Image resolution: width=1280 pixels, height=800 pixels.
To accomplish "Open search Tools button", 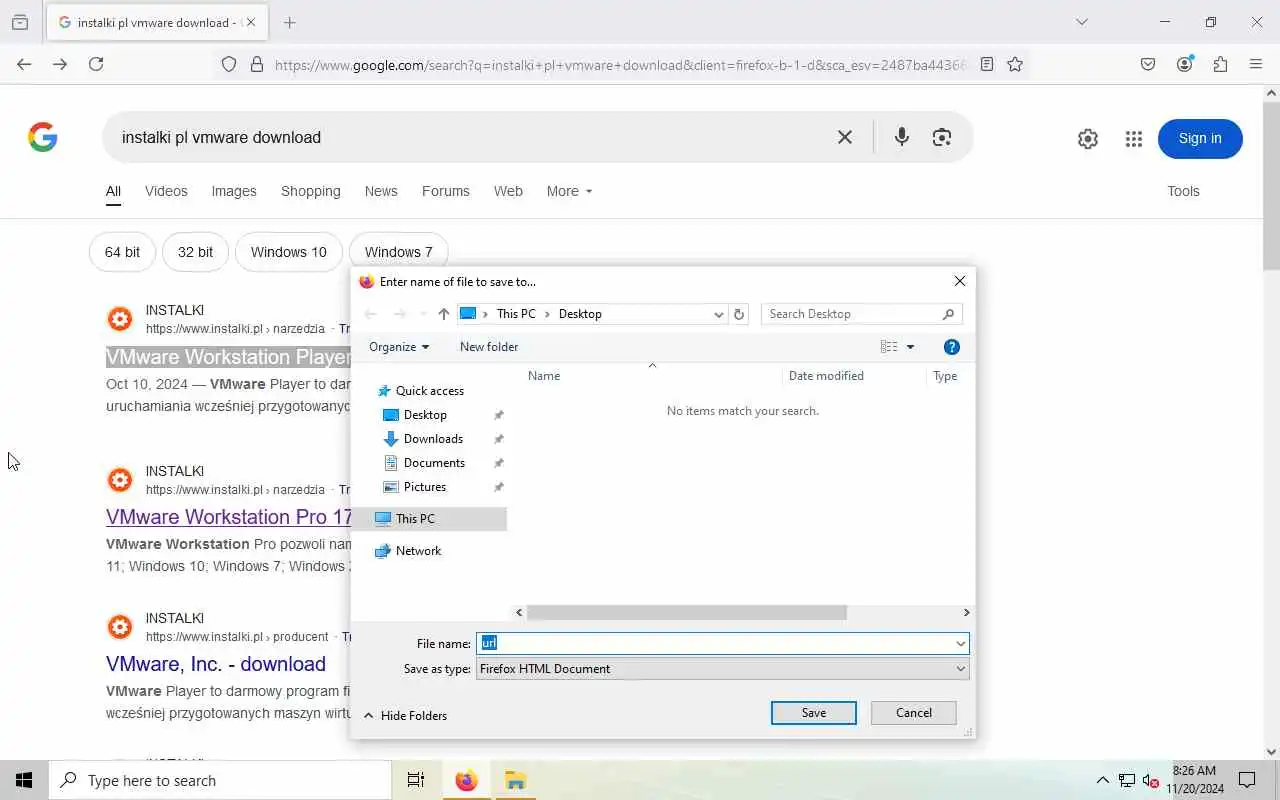I will (x=1183, y=191).
